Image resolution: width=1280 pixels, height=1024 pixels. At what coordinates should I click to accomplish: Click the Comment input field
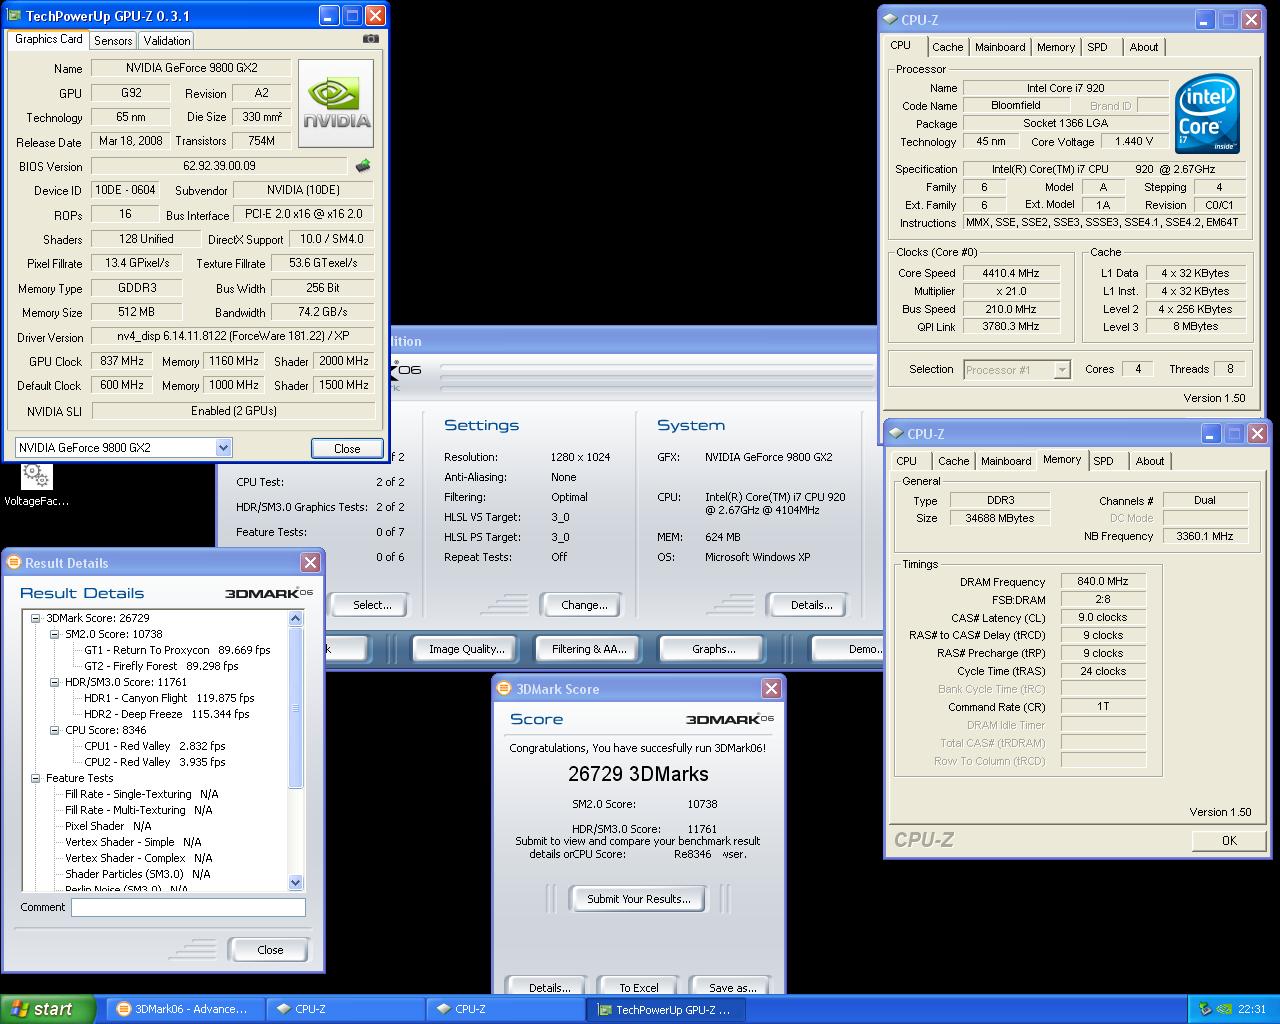188,907
